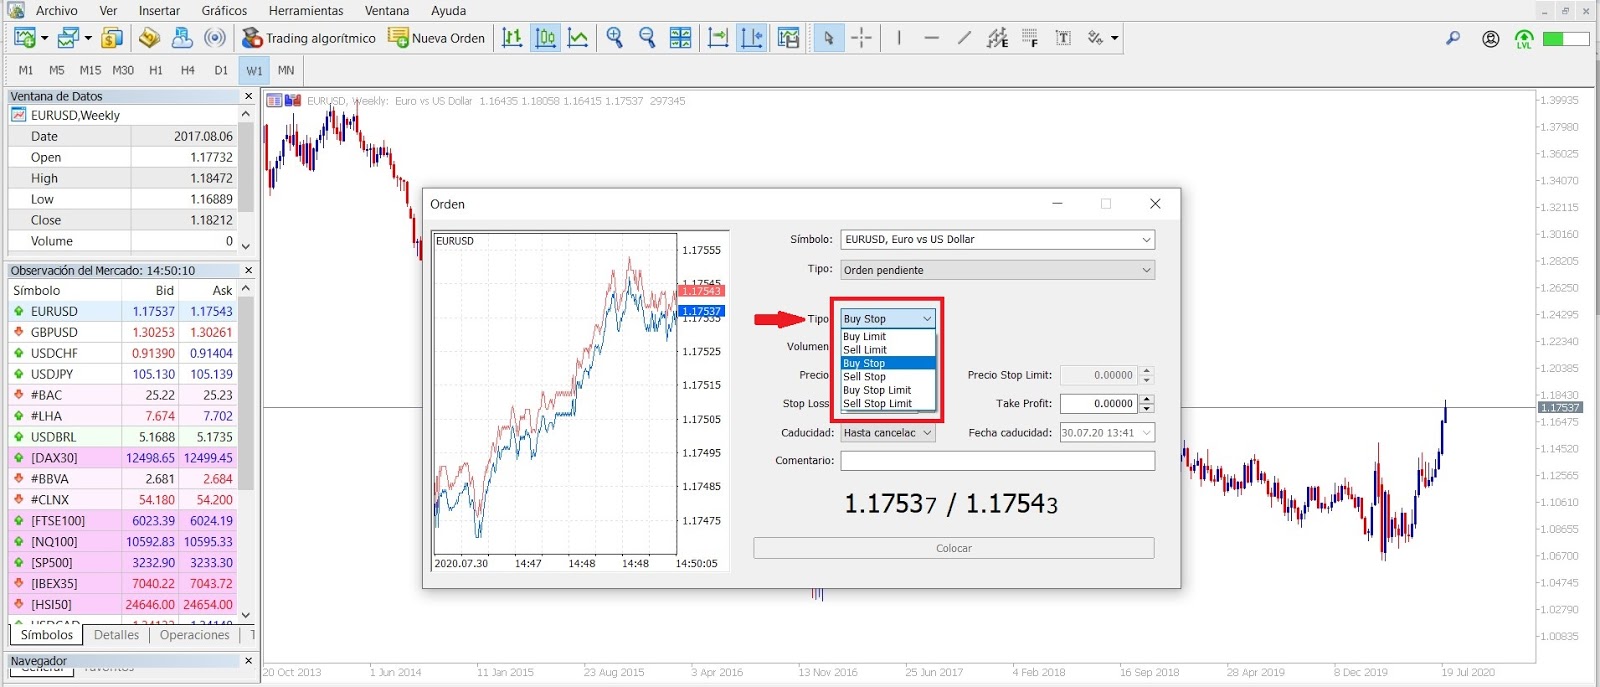Switch chart to bar chart type
1600x687 pixels.
pyautogui.click(x=512, y=38)
